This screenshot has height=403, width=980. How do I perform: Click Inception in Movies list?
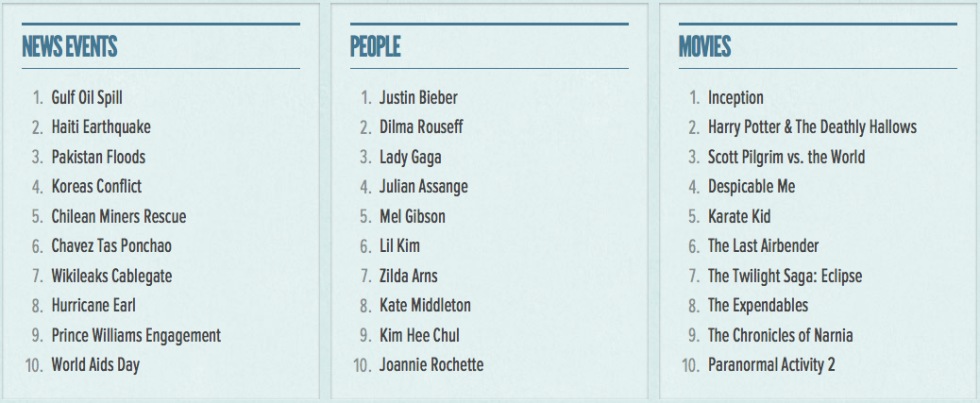tap(735, 97)
